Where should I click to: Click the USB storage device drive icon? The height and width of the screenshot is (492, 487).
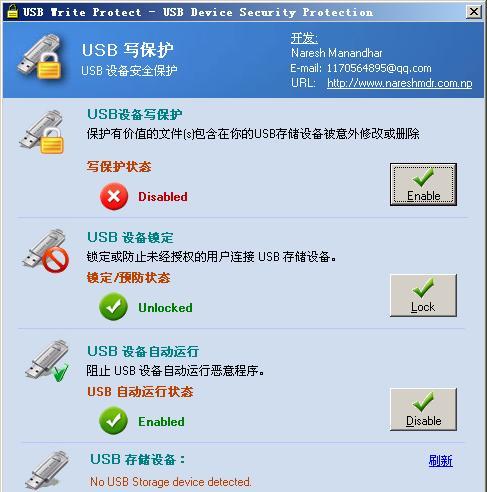tap(47, 471)
